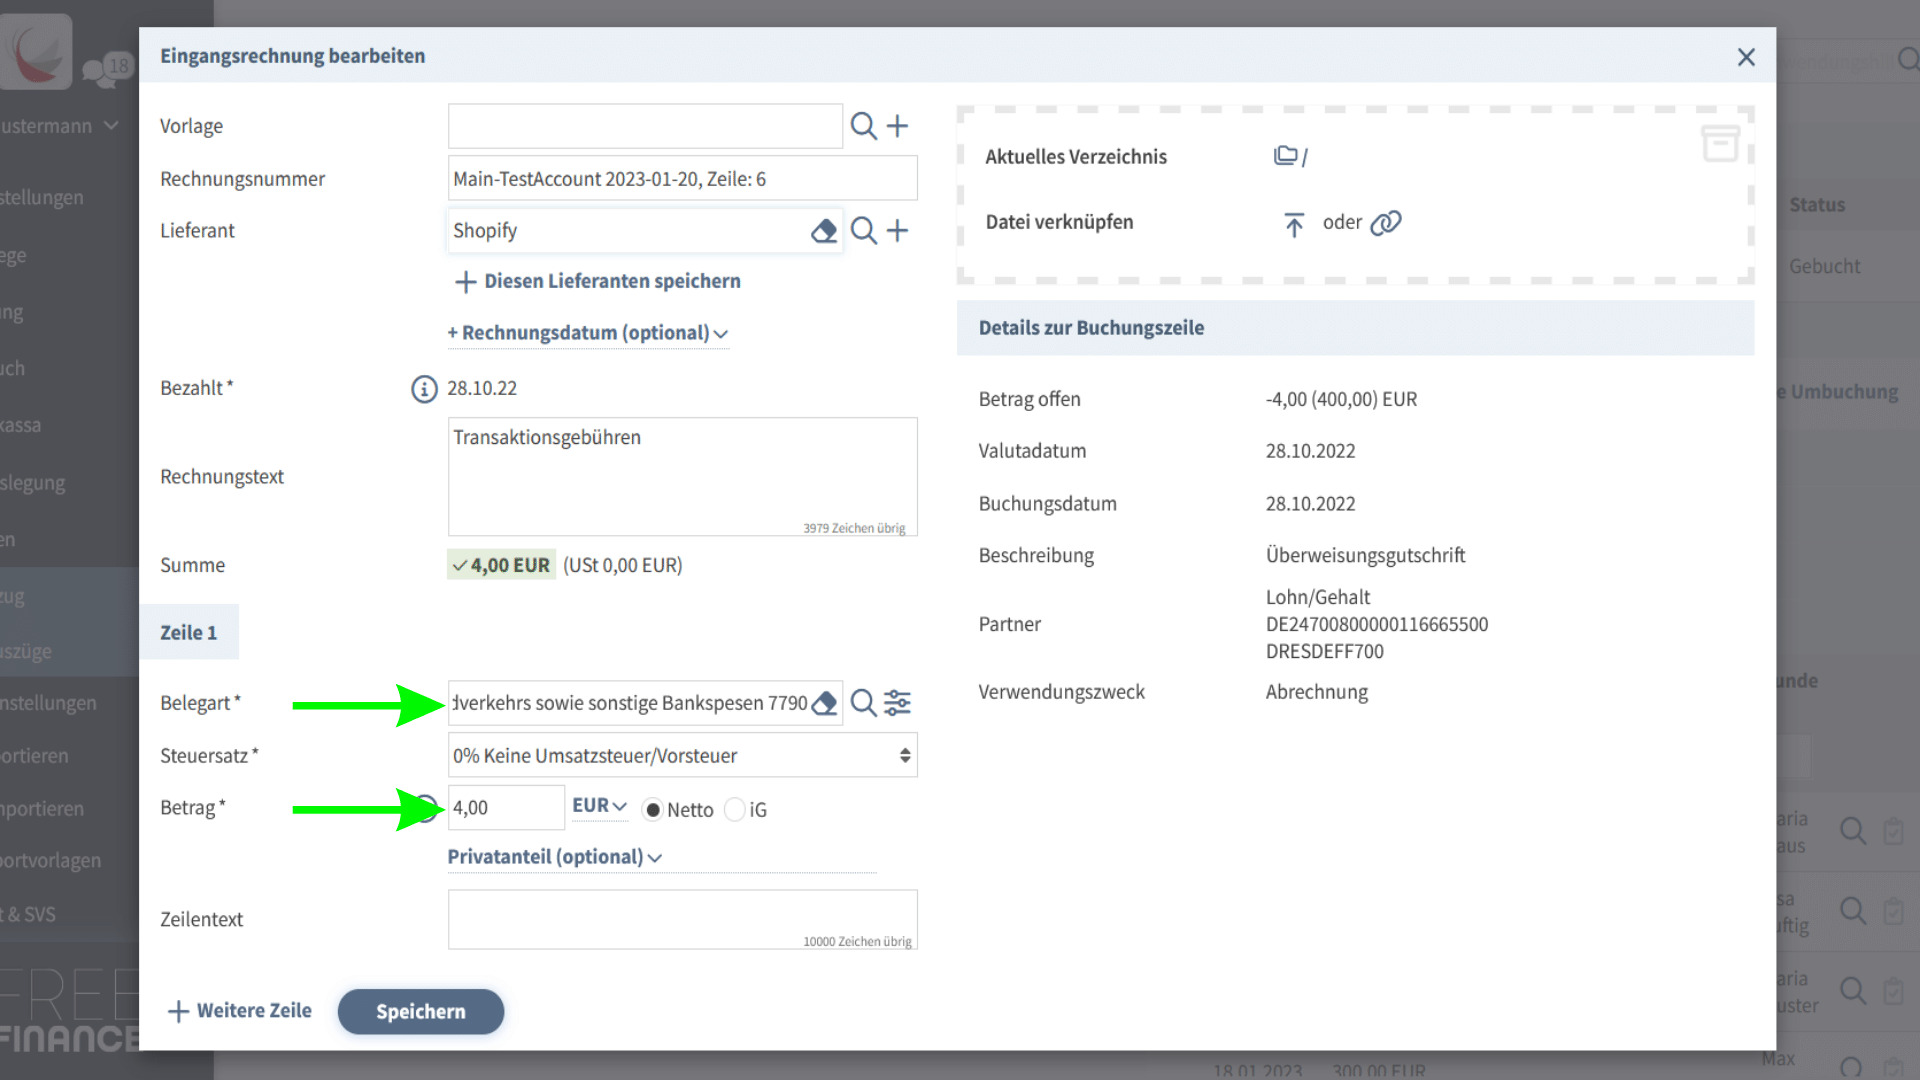The height and width of the screenshot is (1080, 1920).
Task: Click into the Zeilentext text area
Action: [x=682, y=916]
